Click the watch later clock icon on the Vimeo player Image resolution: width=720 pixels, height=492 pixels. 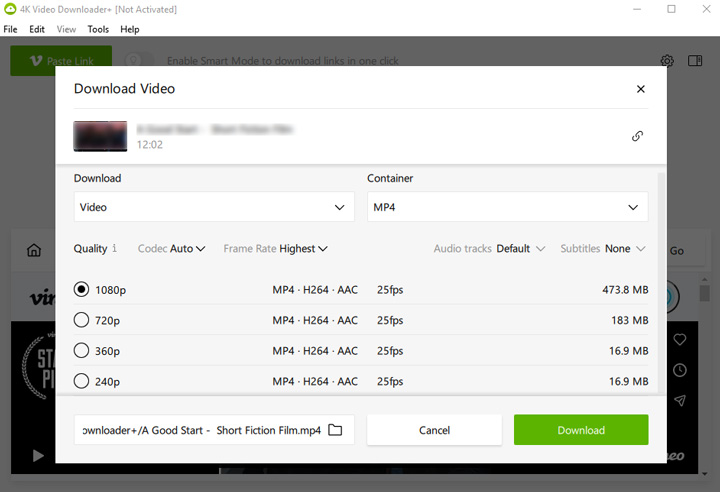click(680, 370)
